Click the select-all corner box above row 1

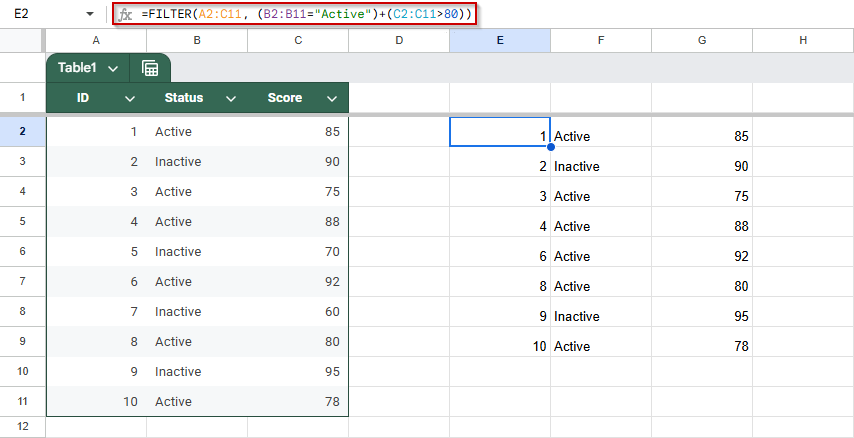[x=22, y=40]
